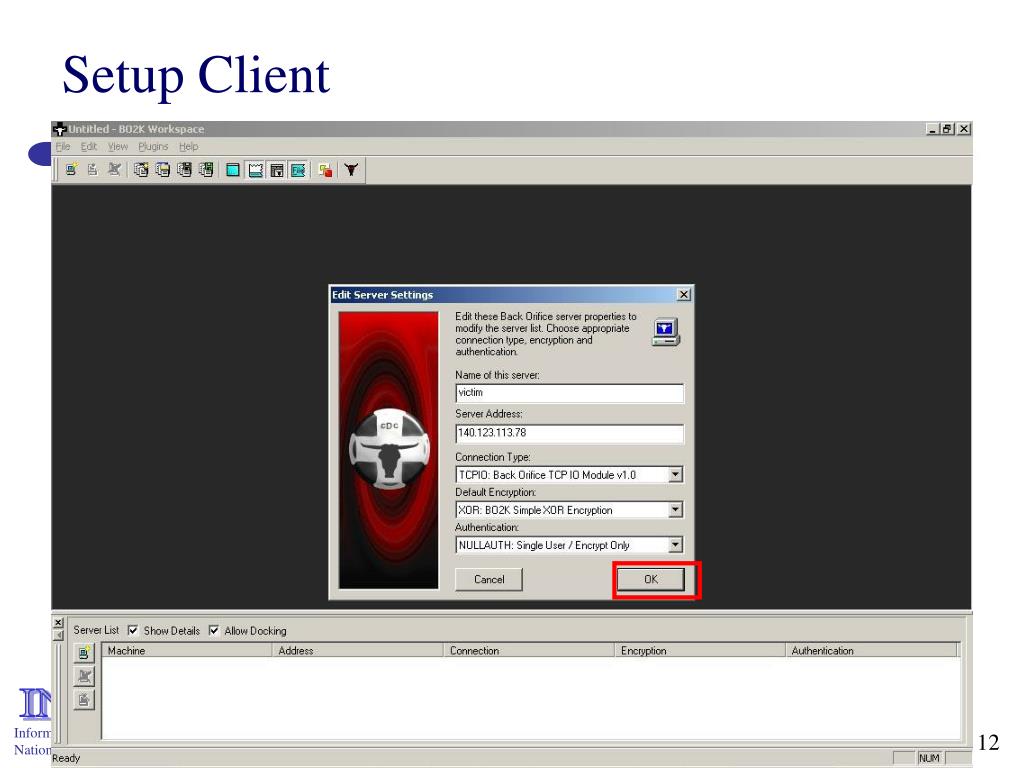Image resolution: width=1024 pixels, height=768 pixels.
Task: Click the BO2K bull logo in the title bar
Action: click(x=59, y=129)
